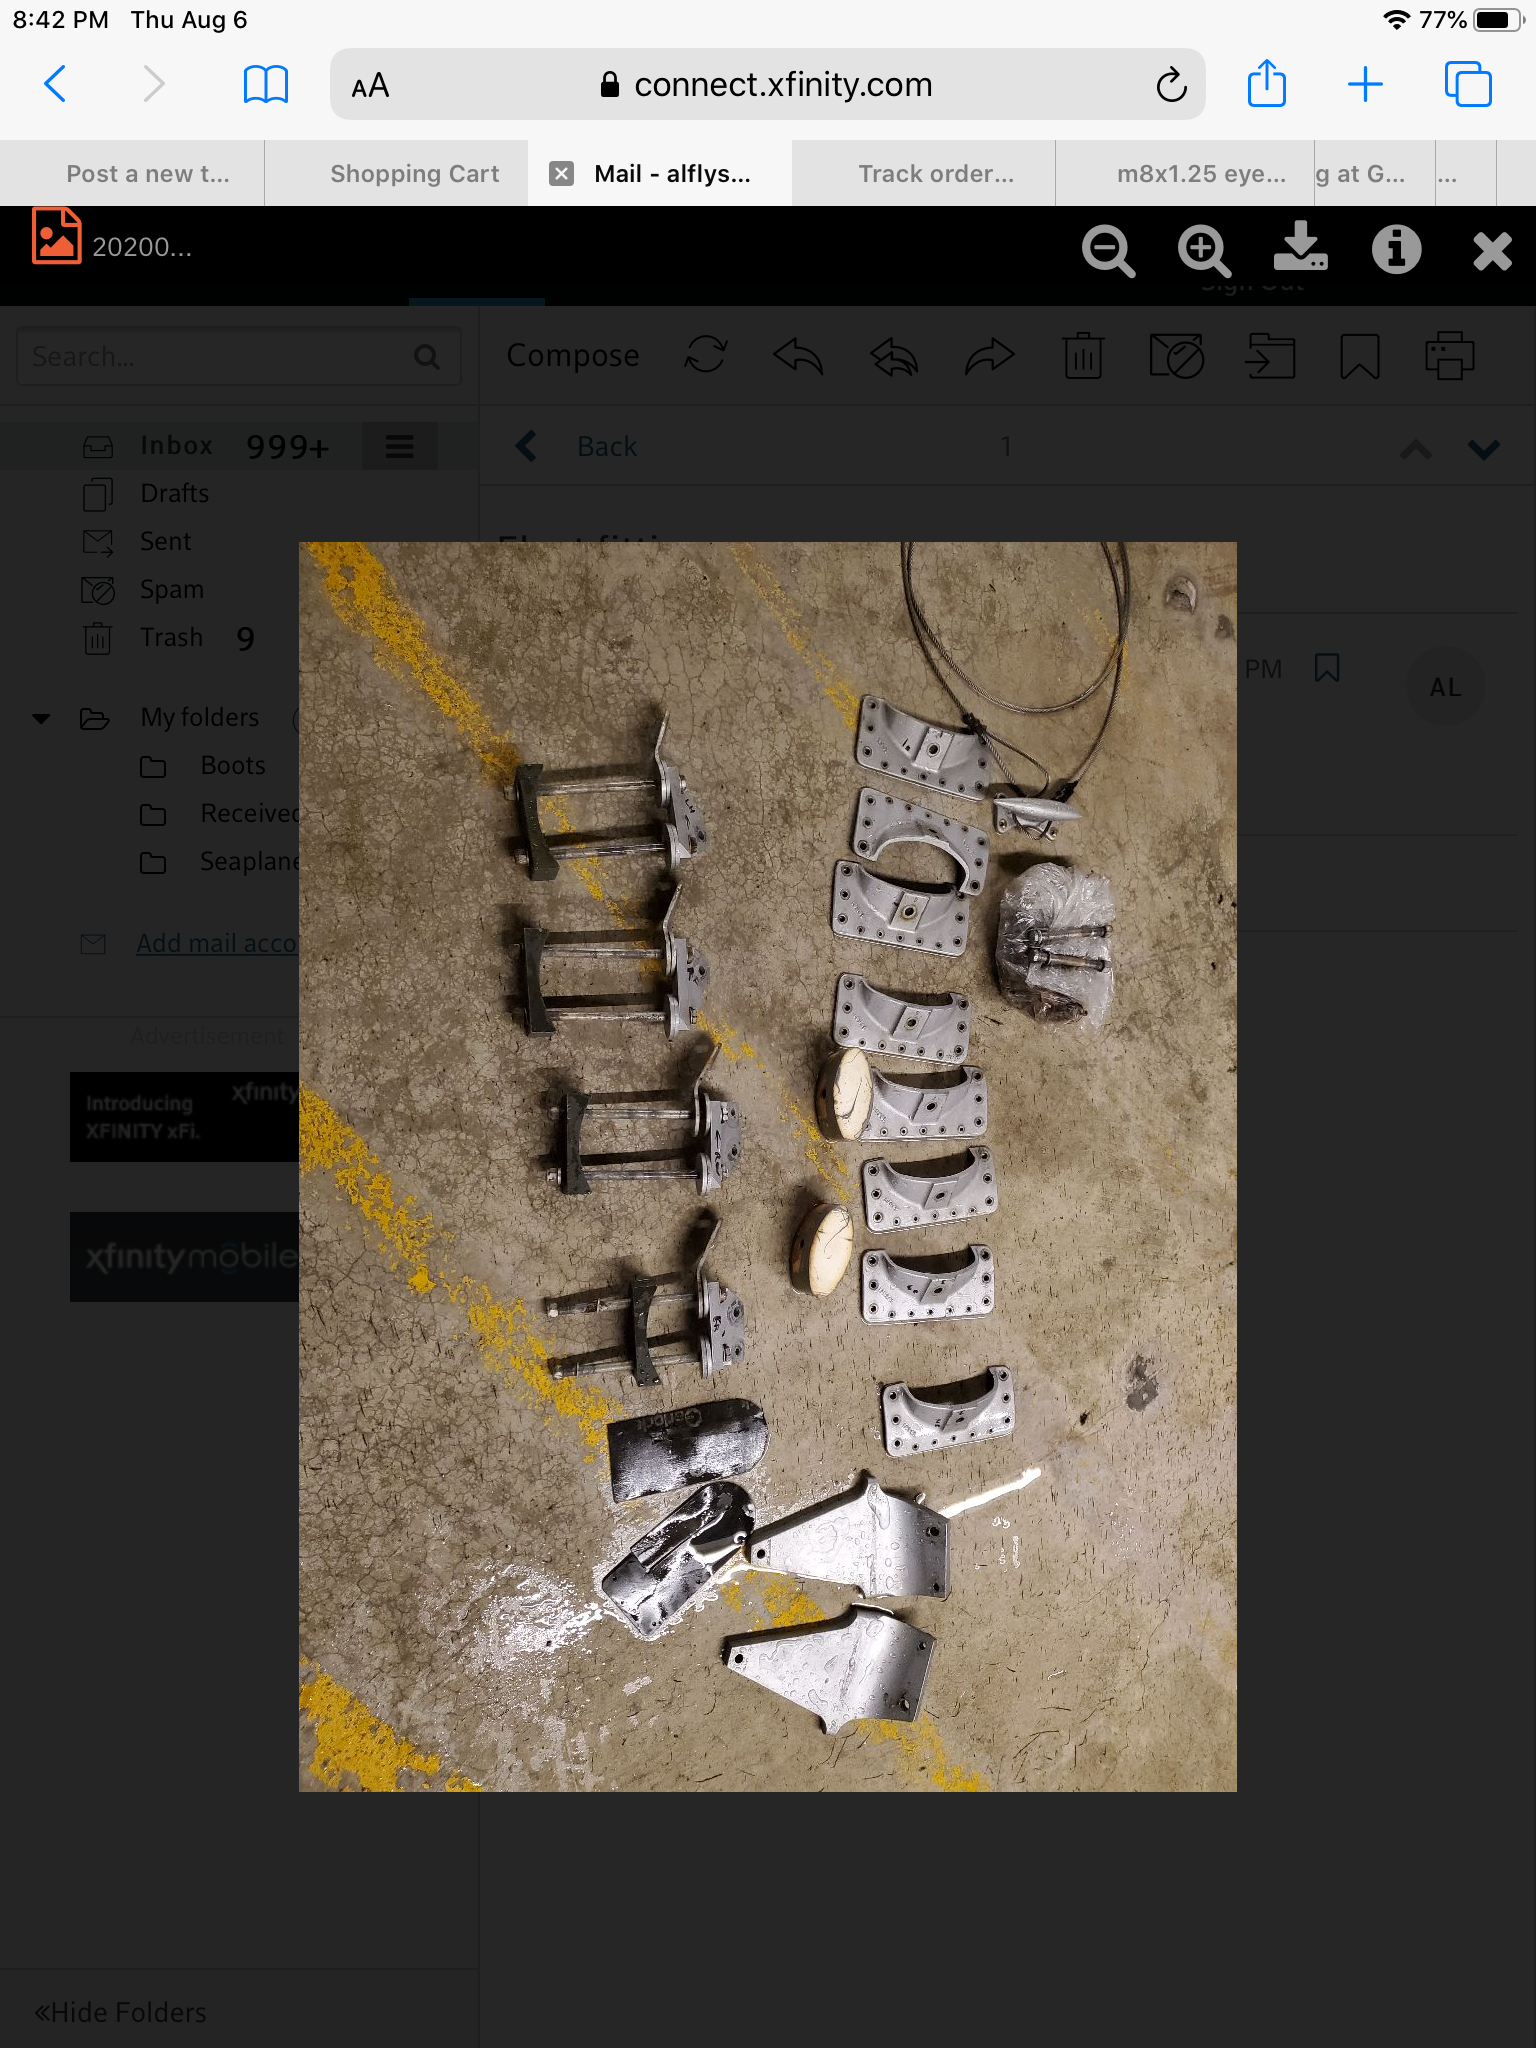Zoom in on the attachment image
Image resolution: width=1536 pixels, height=2048 pixels.
(x=1203, y=250)
